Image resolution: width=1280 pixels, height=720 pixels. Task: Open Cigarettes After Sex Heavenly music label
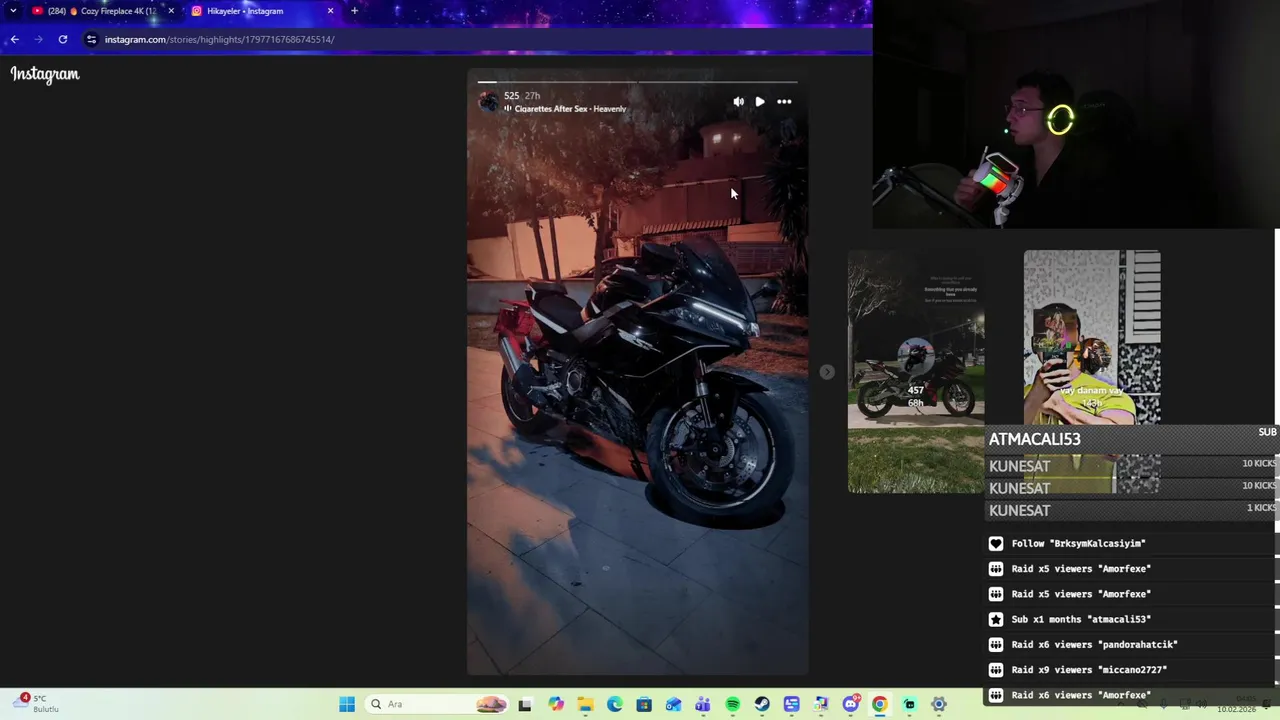point(570,109)
